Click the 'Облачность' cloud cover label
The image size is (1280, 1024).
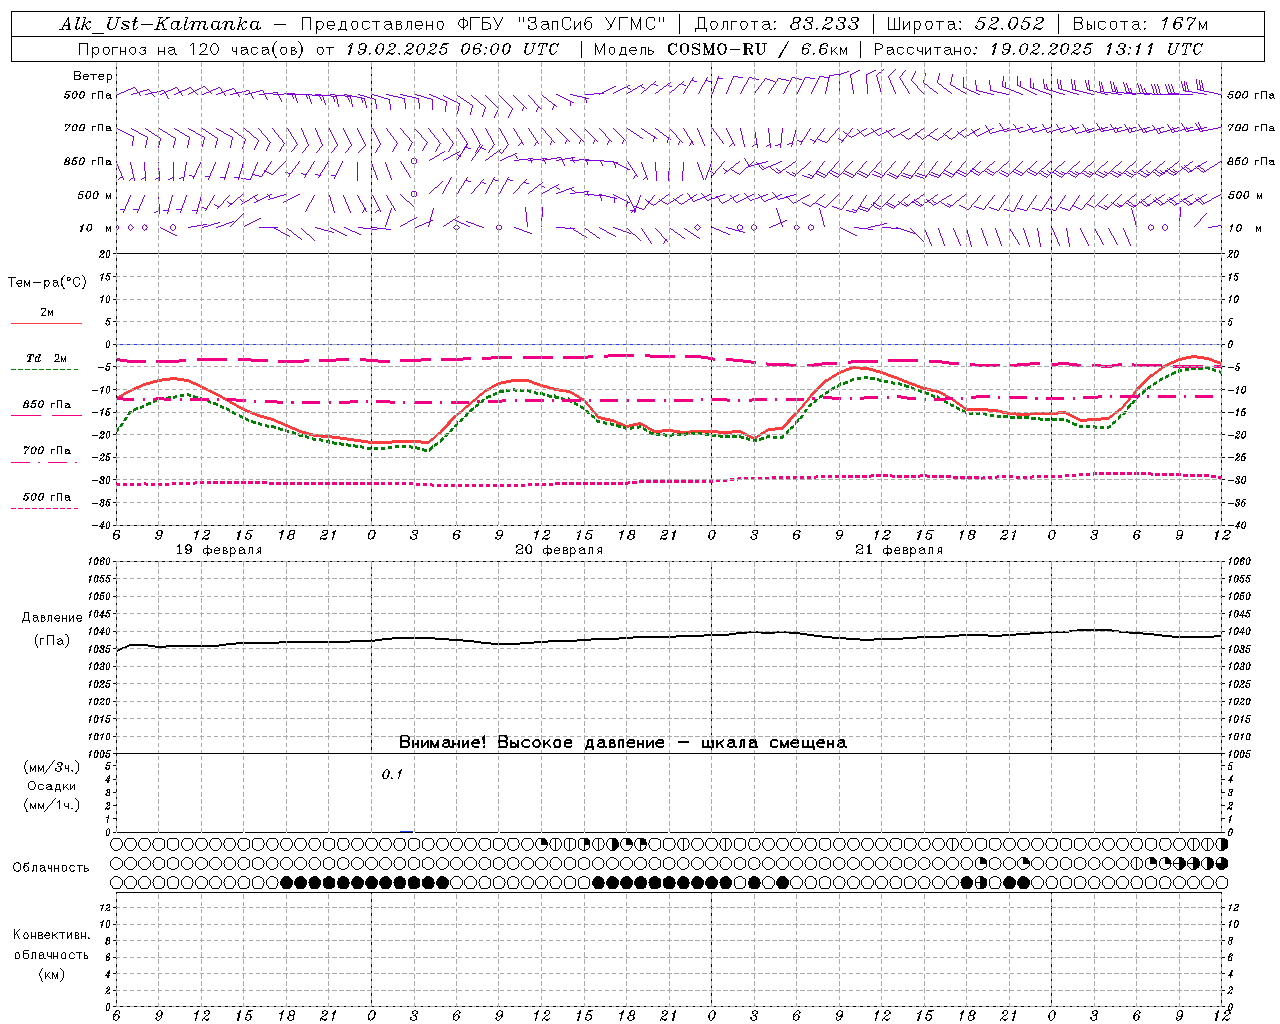click(x=51, y=868)
